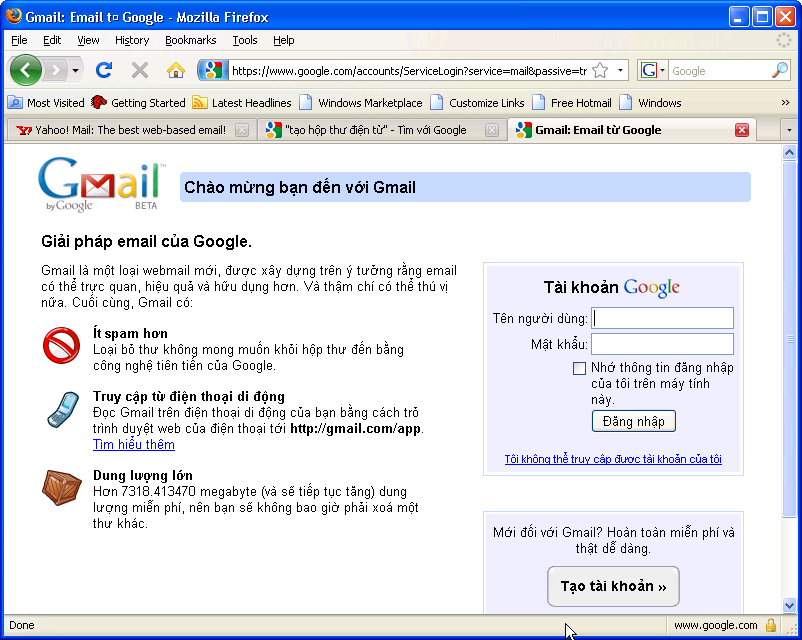Bookmark this page with the star icon
This screenshot has height=640, width=802.
[600, 70]
